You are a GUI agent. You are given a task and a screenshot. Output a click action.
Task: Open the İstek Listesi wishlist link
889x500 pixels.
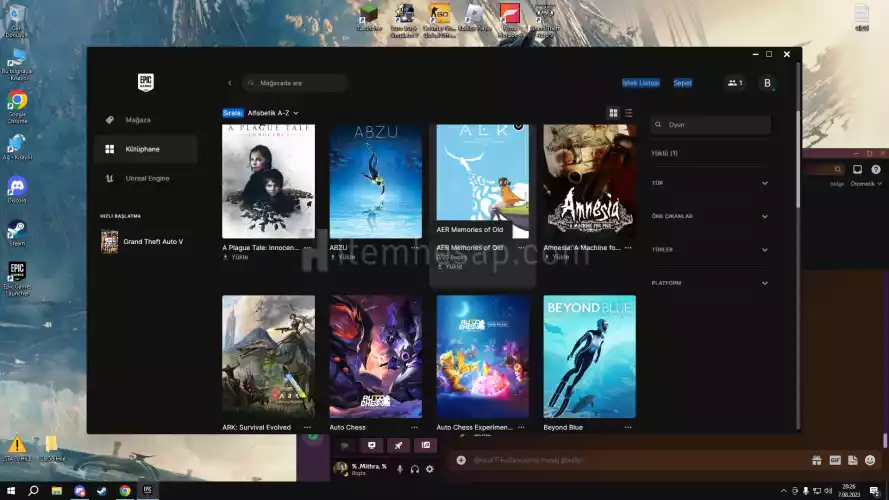click(x=641, y=83)
